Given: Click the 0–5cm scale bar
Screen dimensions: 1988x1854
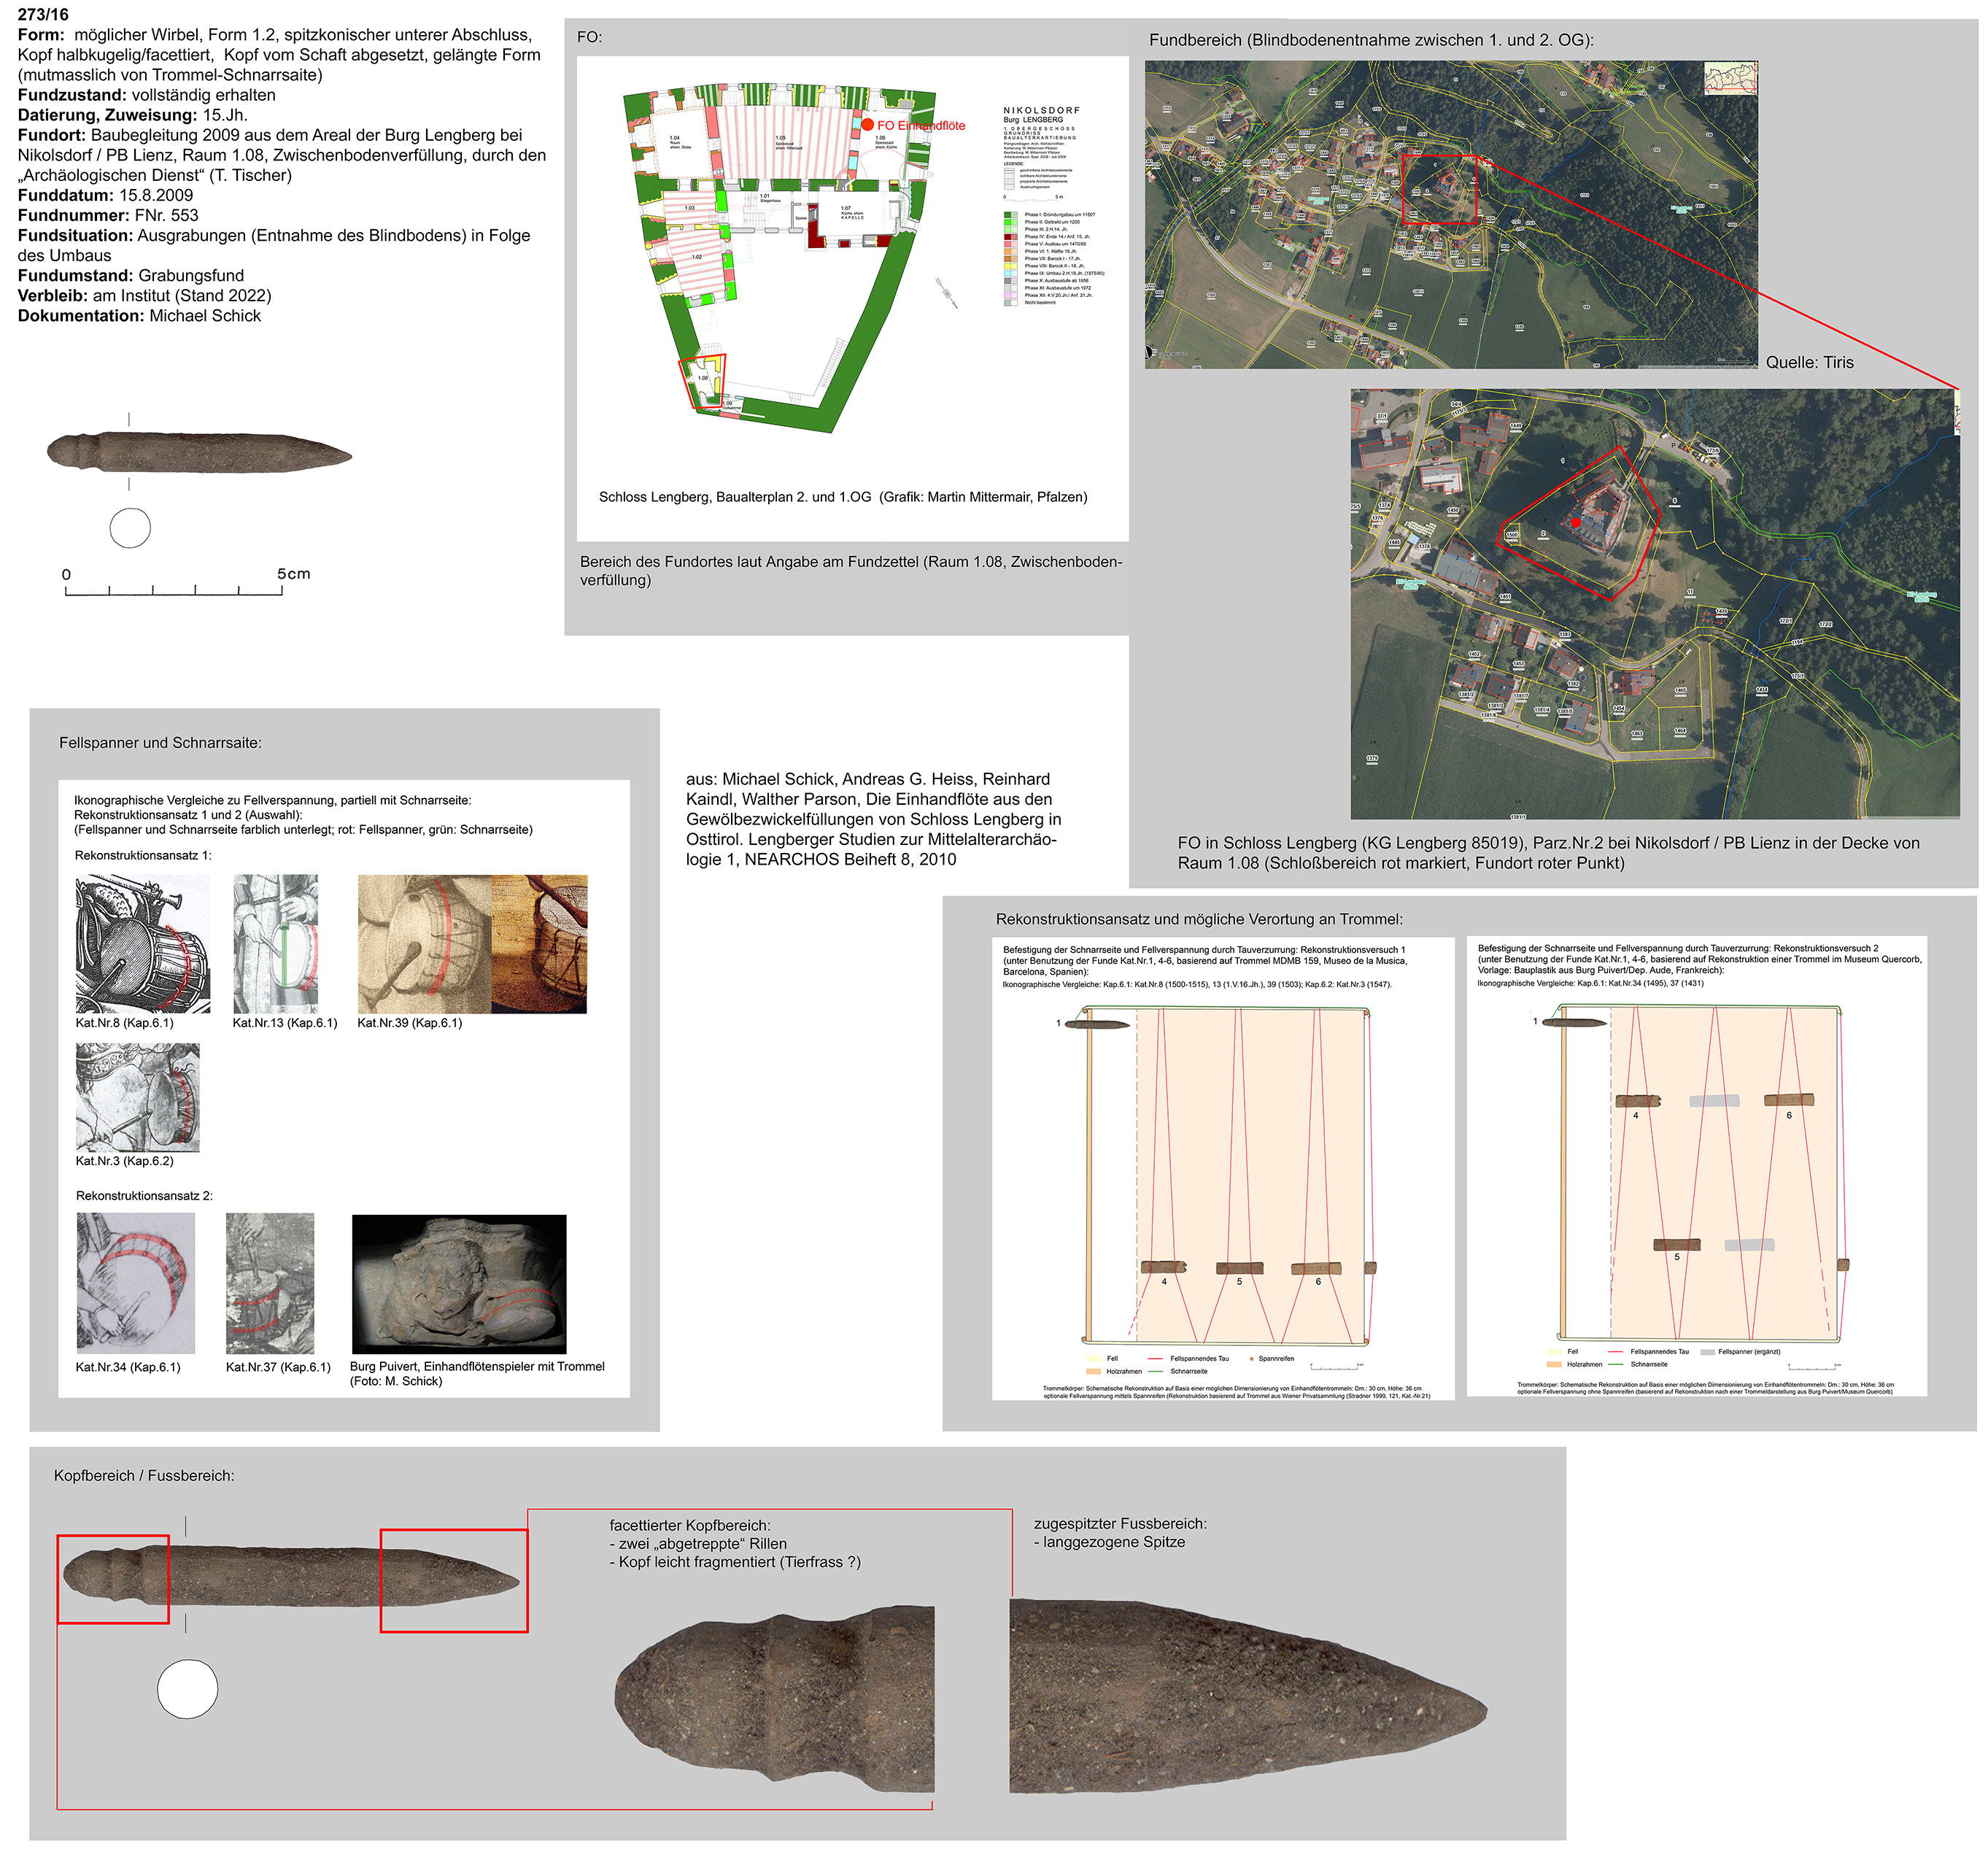Looking at the screenshot, I should click(x=174, y=590).
